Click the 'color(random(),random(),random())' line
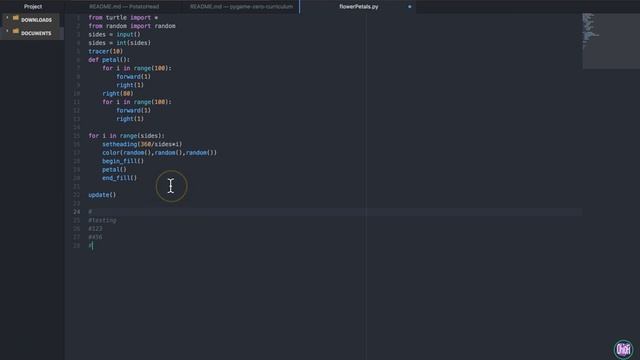Image resolution: width=640 pixels, height=360 pixels. click(160, 153)
